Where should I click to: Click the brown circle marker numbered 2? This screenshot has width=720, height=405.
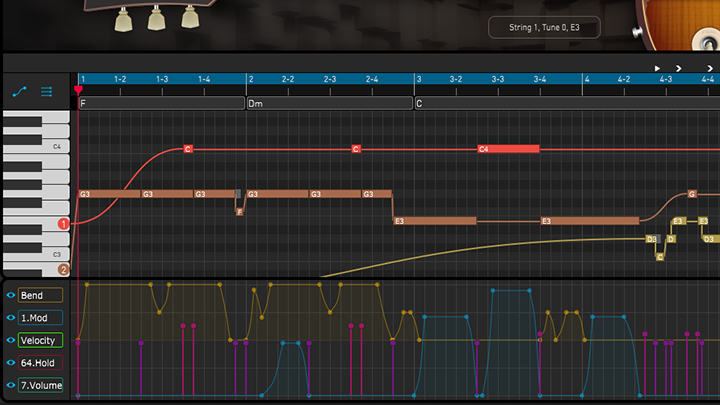click(x=63, y=269)
